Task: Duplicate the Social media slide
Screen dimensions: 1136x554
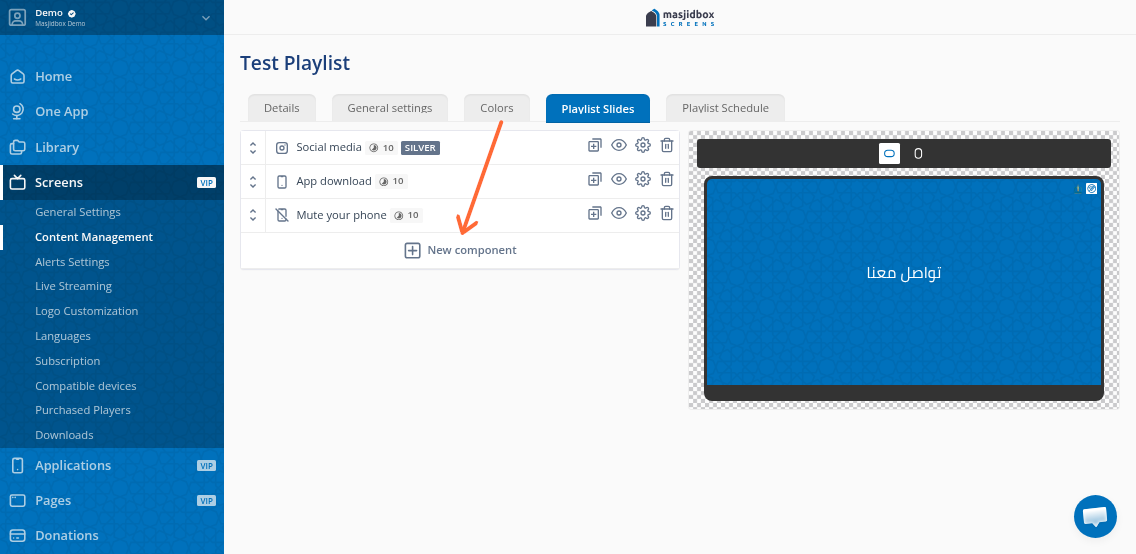Action: pos(594,146)
